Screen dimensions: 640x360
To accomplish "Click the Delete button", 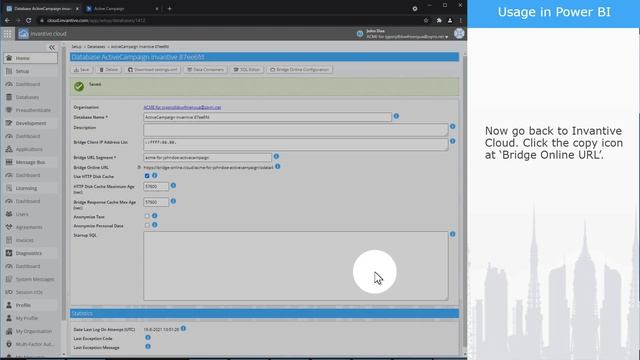I will [x=109, y=70].
